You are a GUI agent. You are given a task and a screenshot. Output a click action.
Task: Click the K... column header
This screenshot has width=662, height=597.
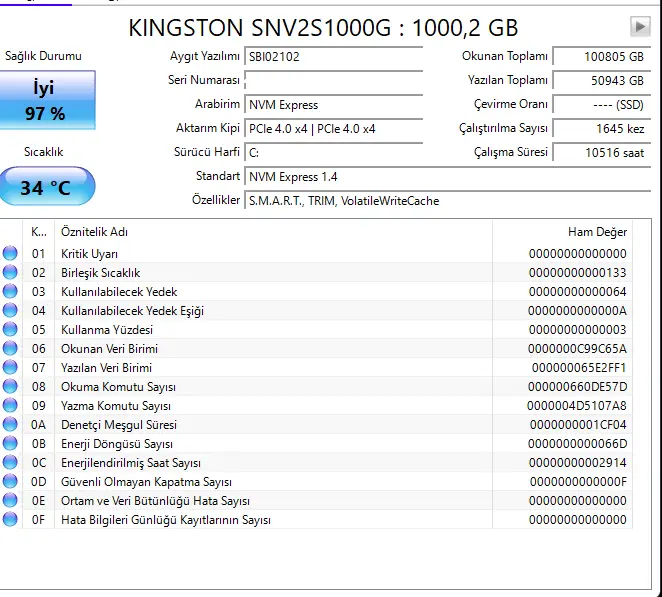38,232
